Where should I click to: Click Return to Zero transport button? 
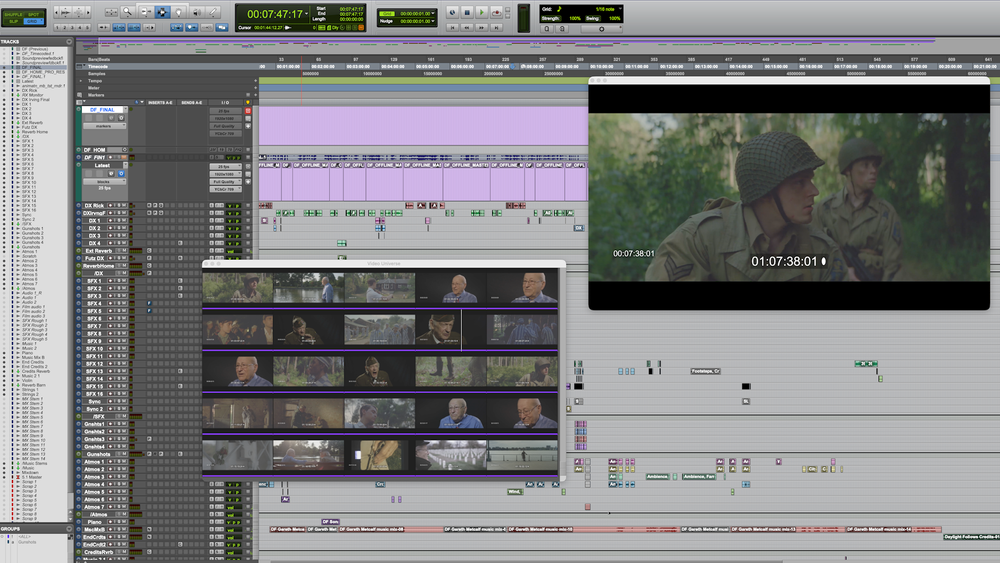[x=452, y=27]
